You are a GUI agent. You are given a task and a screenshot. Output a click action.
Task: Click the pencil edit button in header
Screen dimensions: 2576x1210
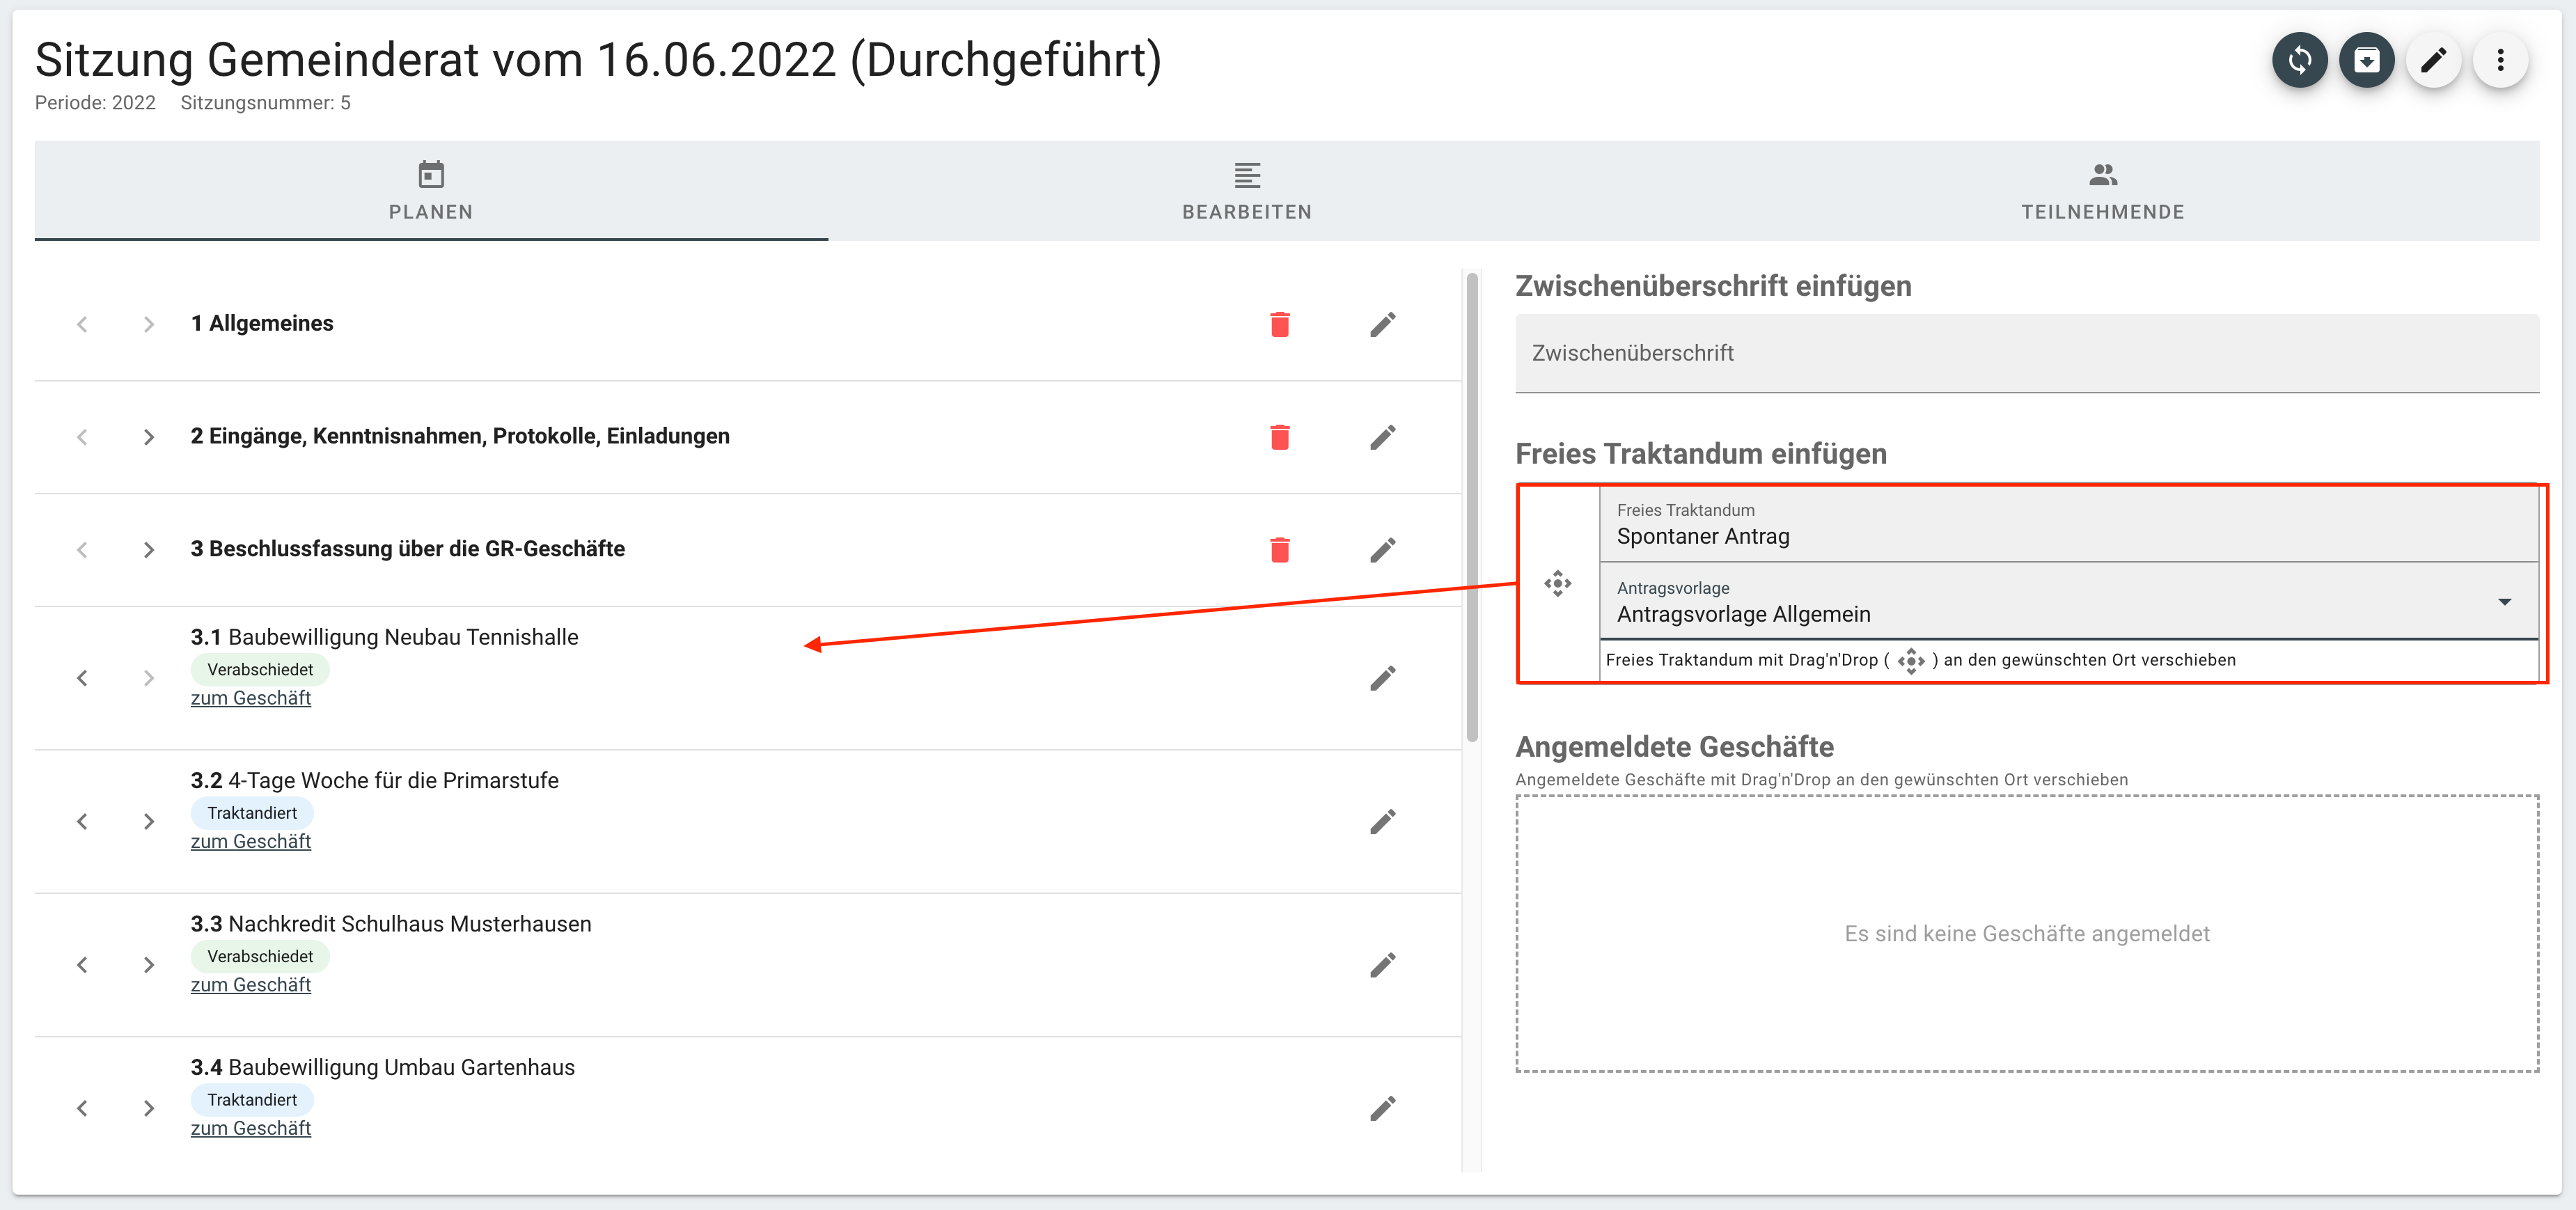coord(2433,60)
